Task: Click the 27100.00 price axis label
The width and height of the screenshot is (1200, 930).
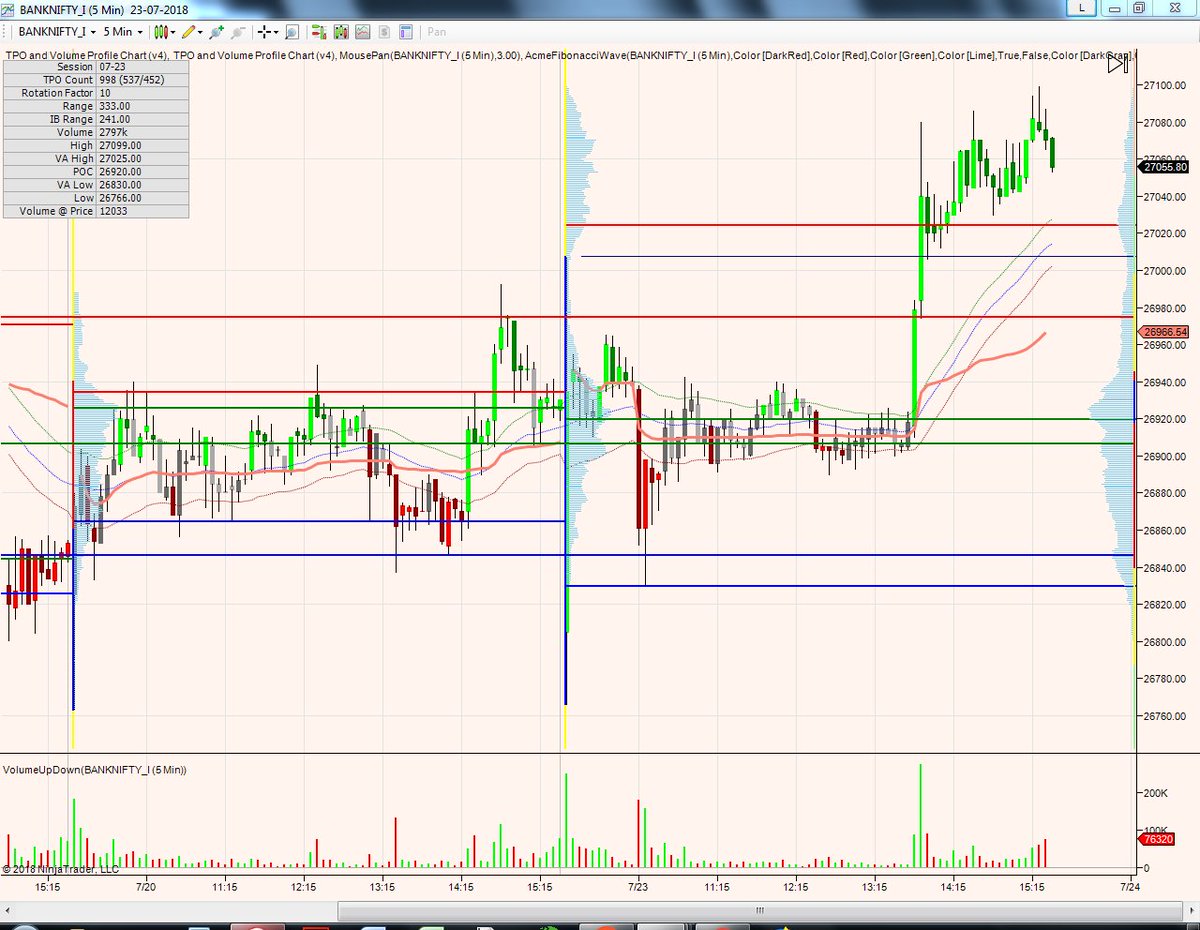Action: (1165, 85)
